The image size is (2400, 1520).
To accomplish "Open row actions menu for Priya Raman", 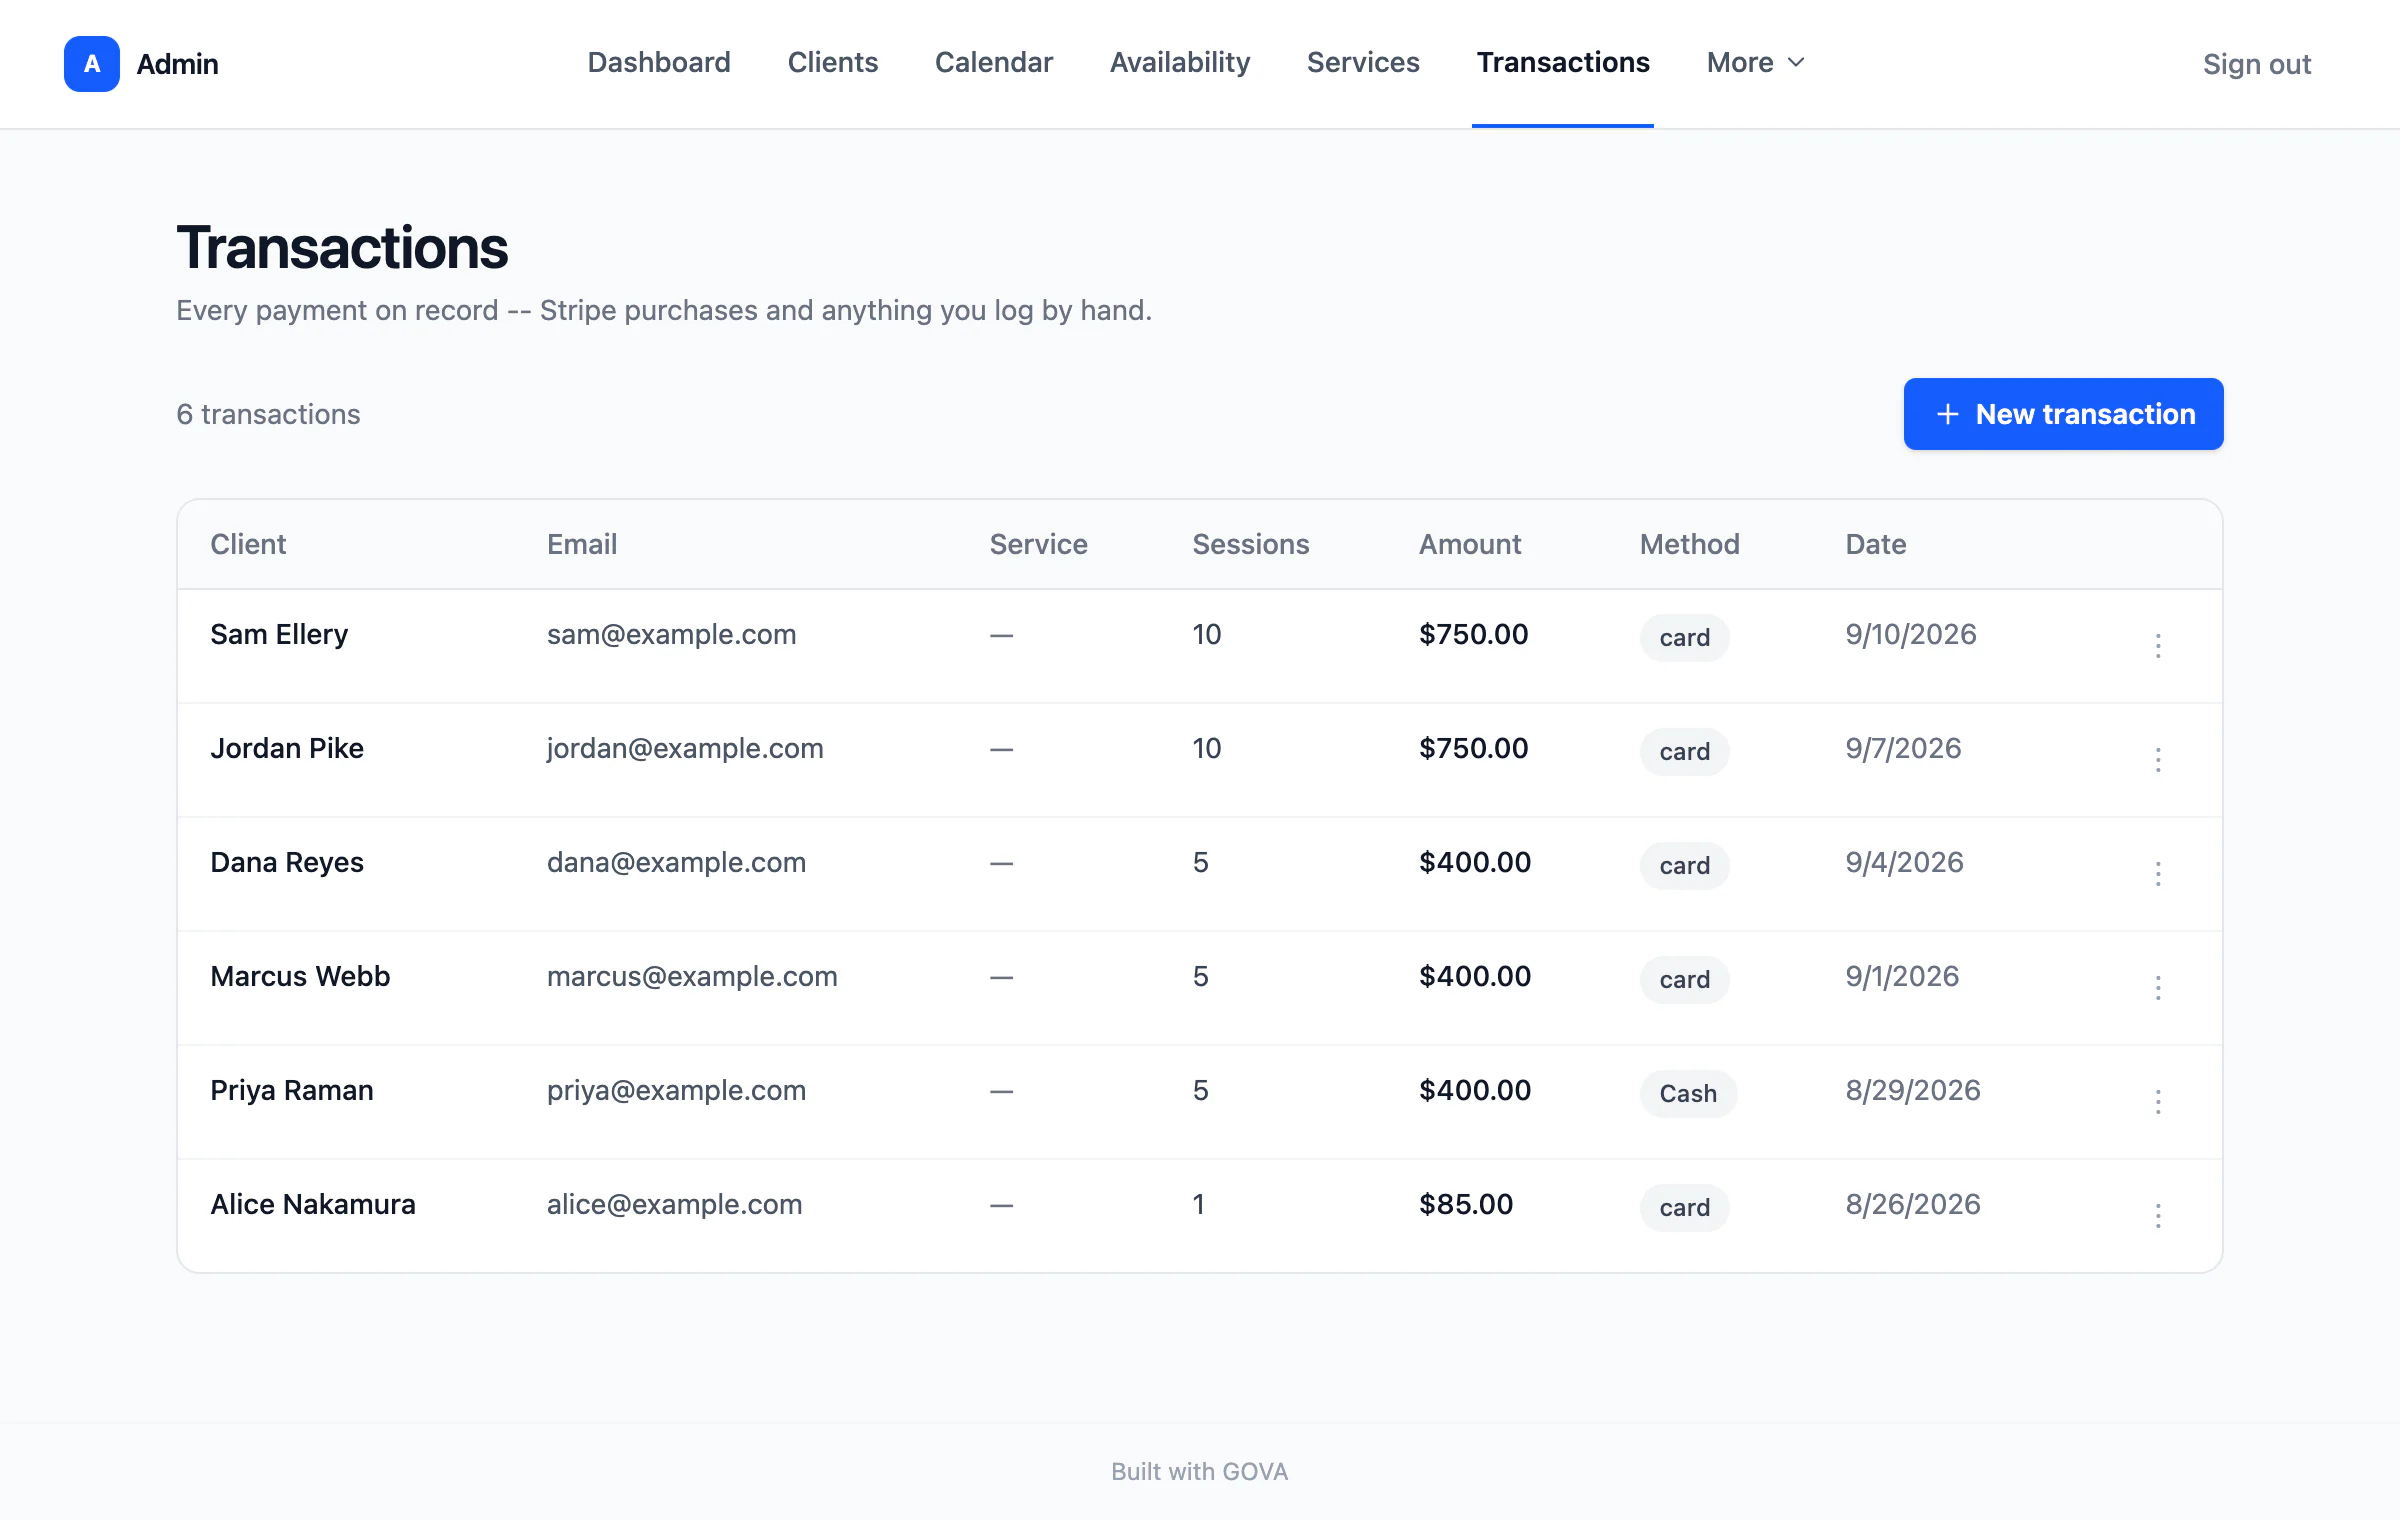I will pos(2158,1102).
